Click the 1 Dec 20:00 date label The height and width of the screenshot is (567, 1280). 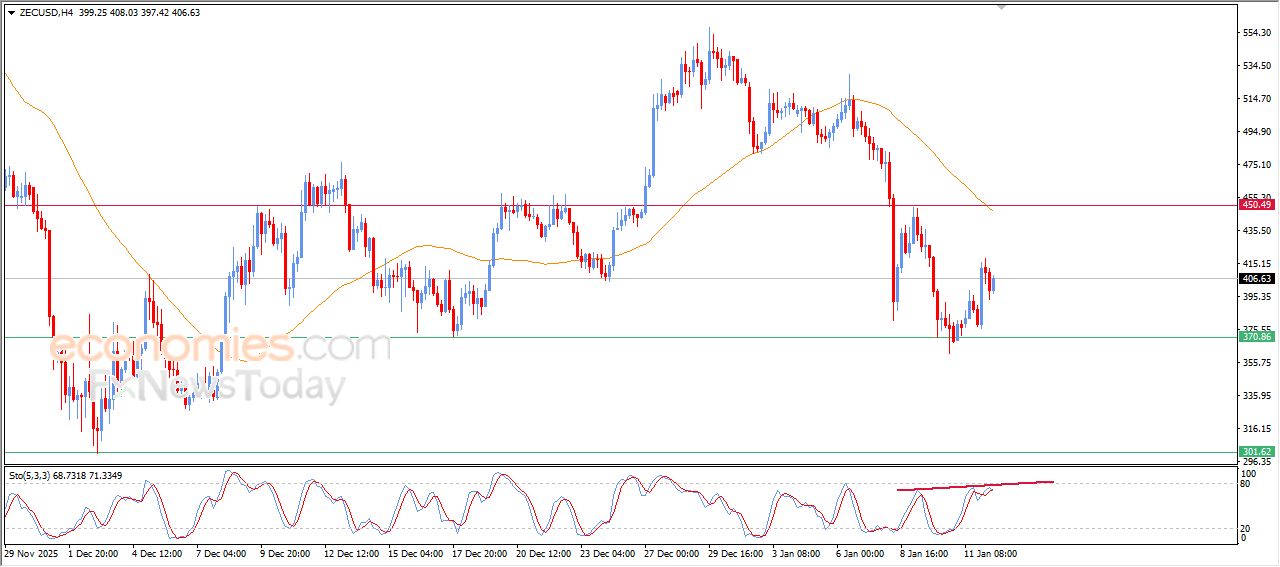pos(95,552)
